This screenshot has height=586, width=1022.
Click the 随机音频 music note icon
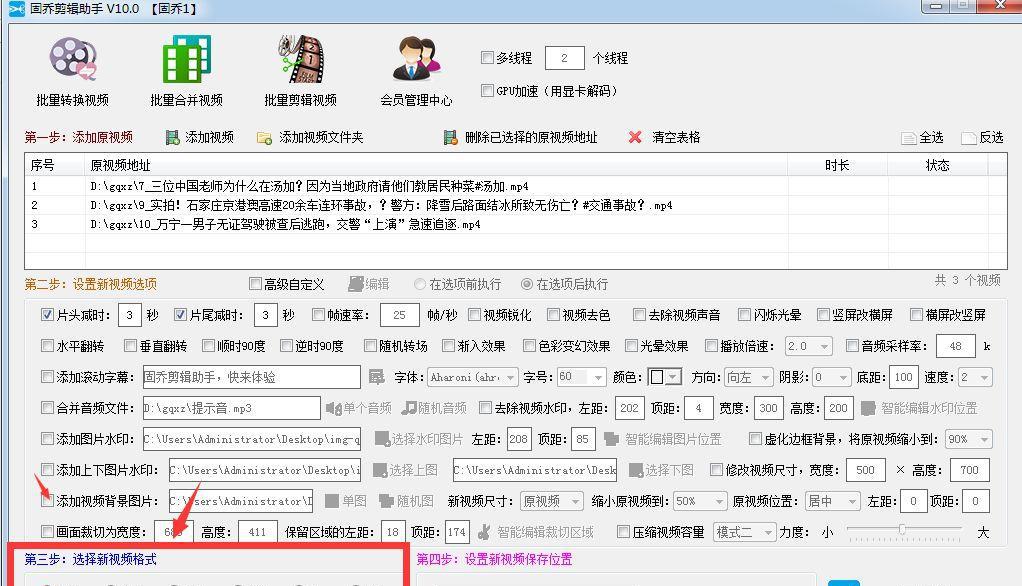[409, 408]
